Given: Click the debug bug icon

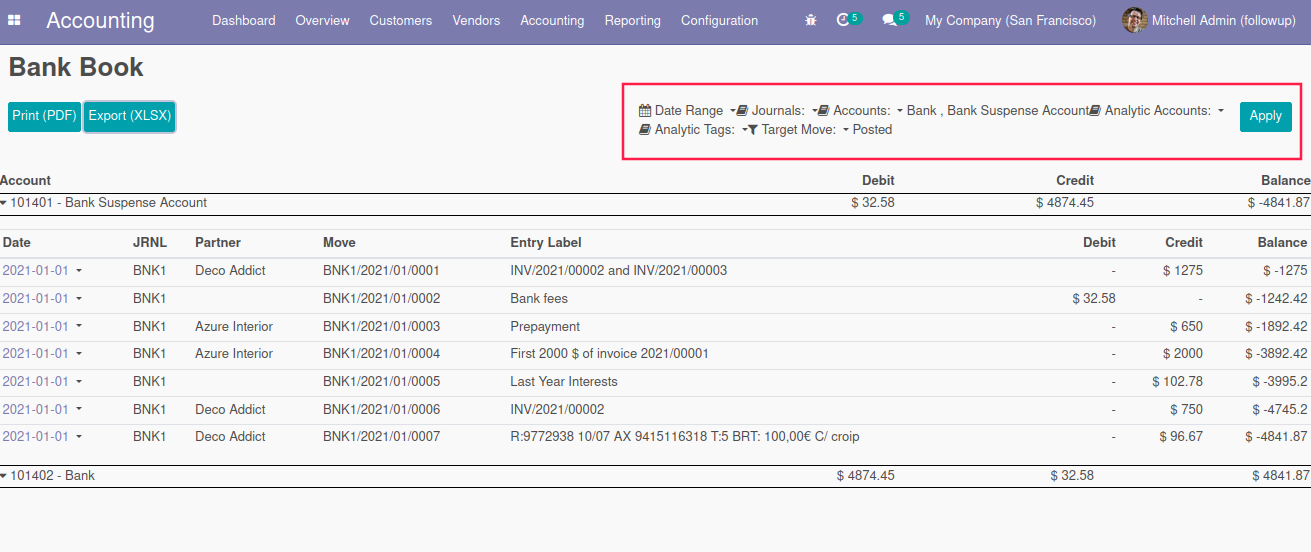Looking at the screenshot, I should point(811,20).
